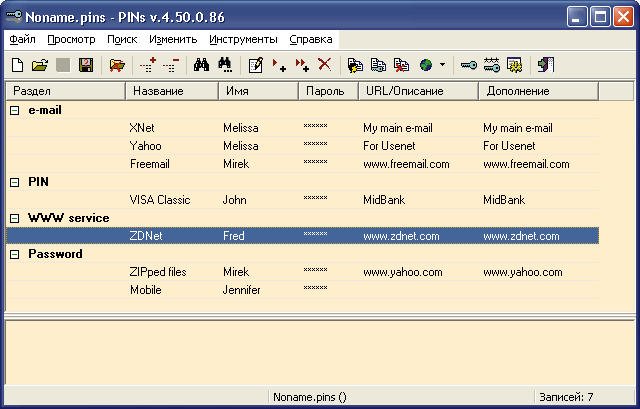The height and width of the screenshot is (409, 640).
Task: Click For Usenet in URL/Описание column
Action: [x=389, y=146]
